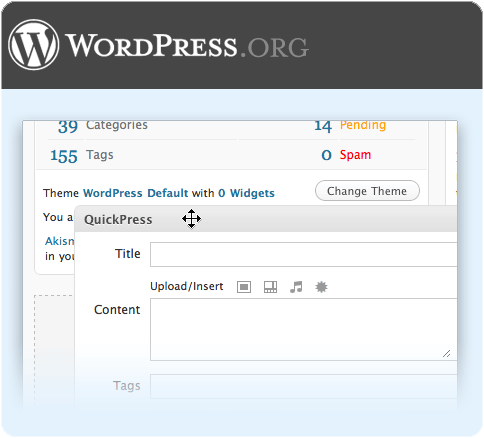Open the Categories link

click(x=117, y=125)
